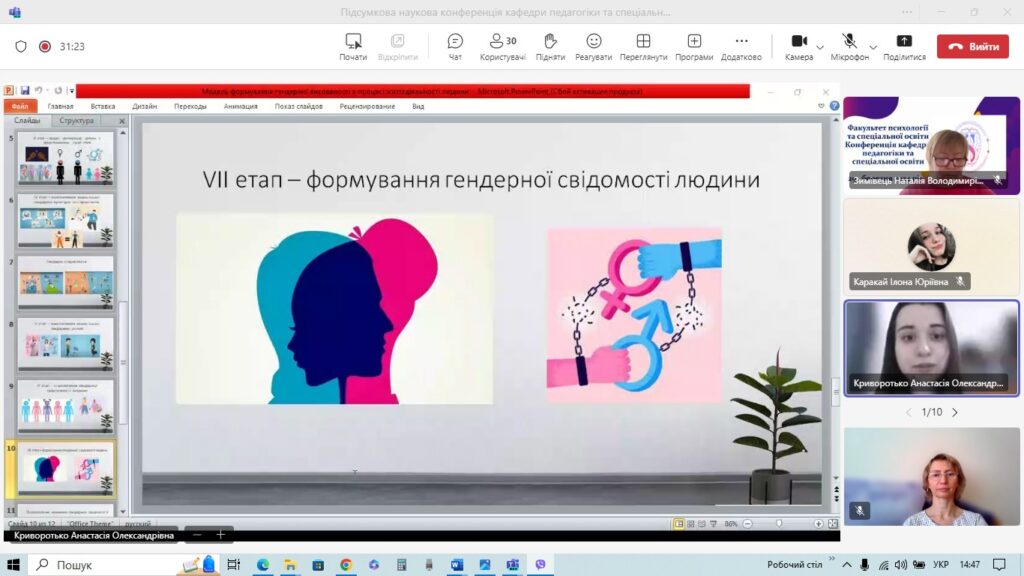Open the Дизайн ribbon tab

coord(144,106)
